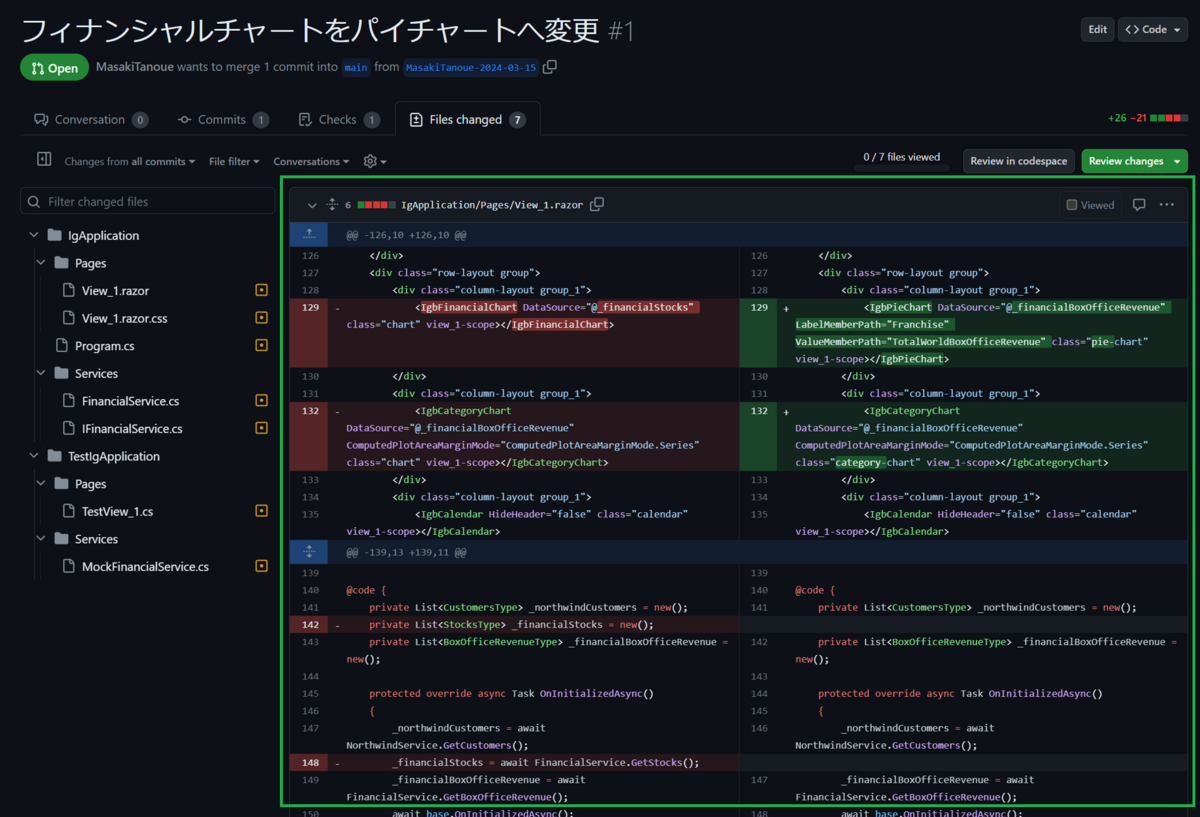
Task: Click the modified marker beside TestView_1.cs
Action: [261, 511]
